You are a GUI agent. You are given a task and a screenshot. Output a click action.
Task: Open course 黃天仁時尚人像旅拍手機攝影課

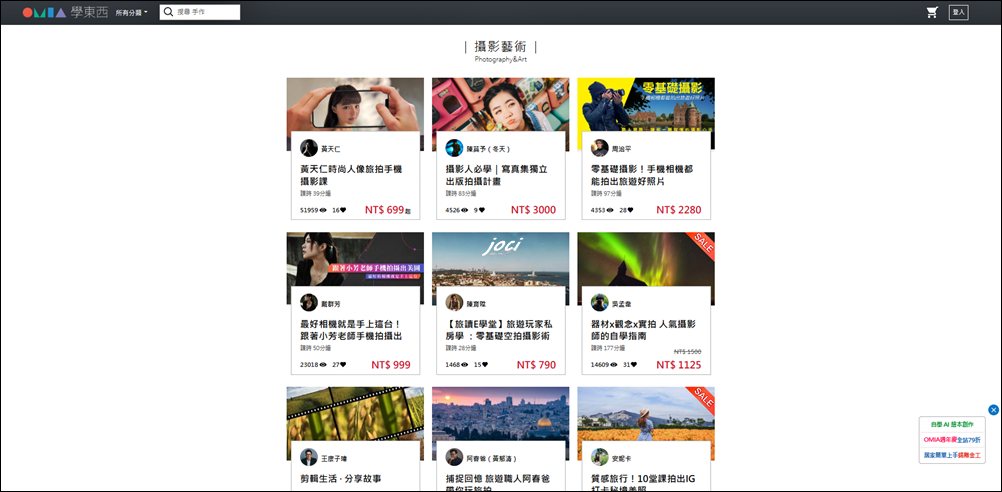(x=351, y=175)
